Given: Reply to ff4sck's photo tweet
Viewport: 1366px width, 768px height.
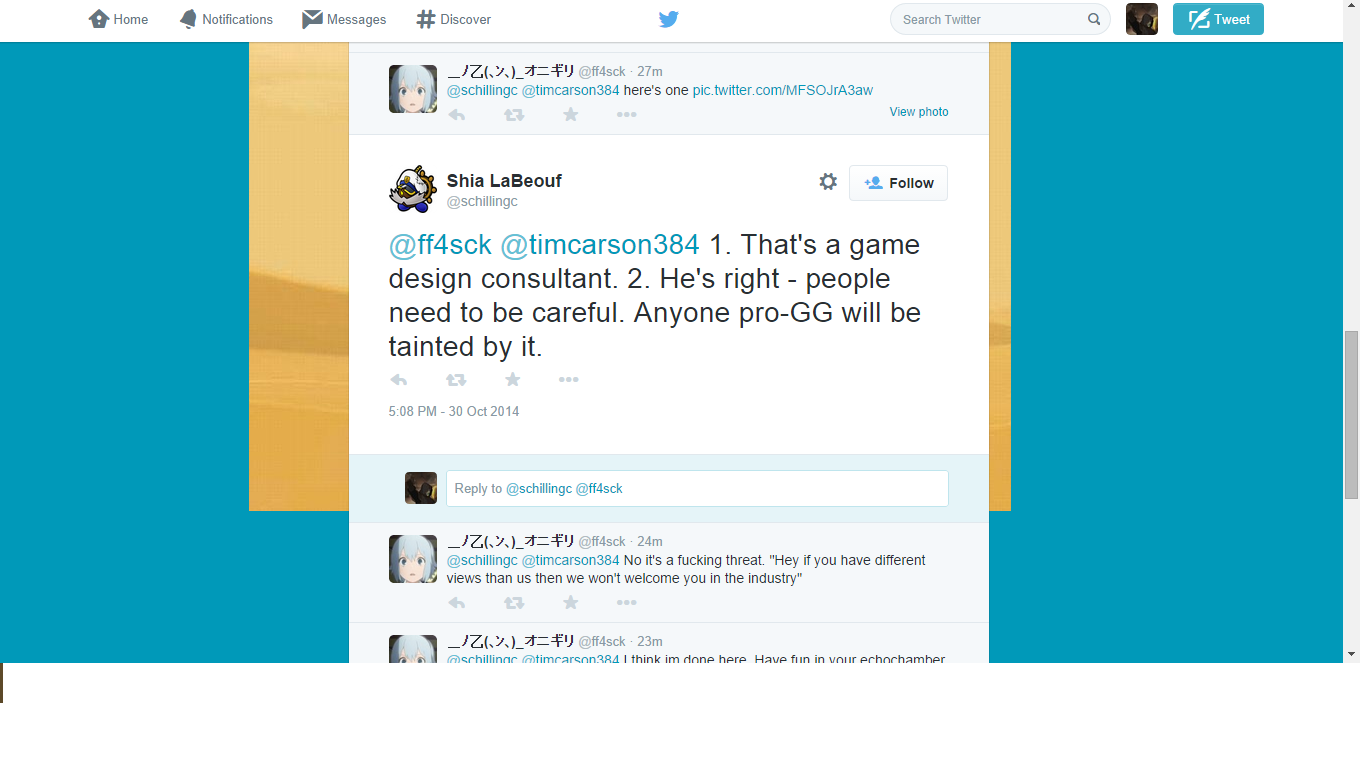Looking at the screenshot, I should [x=457, y=114].
